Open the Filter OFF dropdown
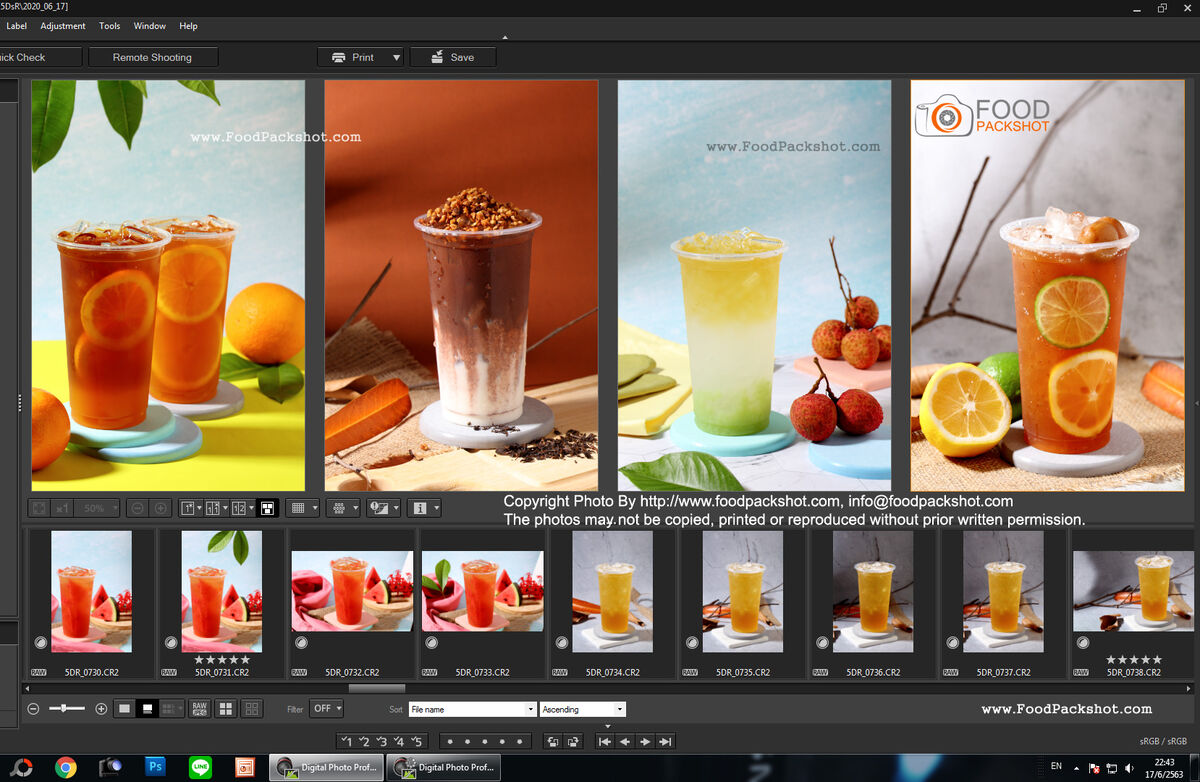The height and width of the screenshot is (782, 1200). 326,709
